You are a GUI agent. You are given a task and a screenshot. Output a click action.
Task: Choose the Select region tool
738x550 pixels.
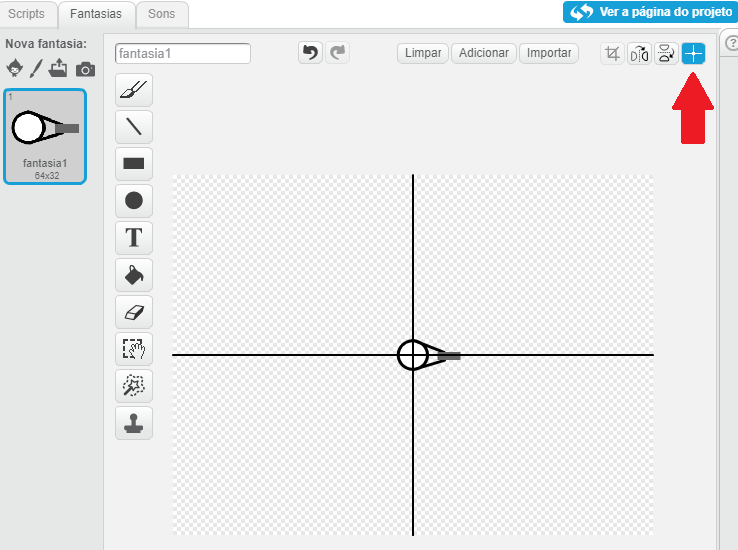[x=134, y=349]
